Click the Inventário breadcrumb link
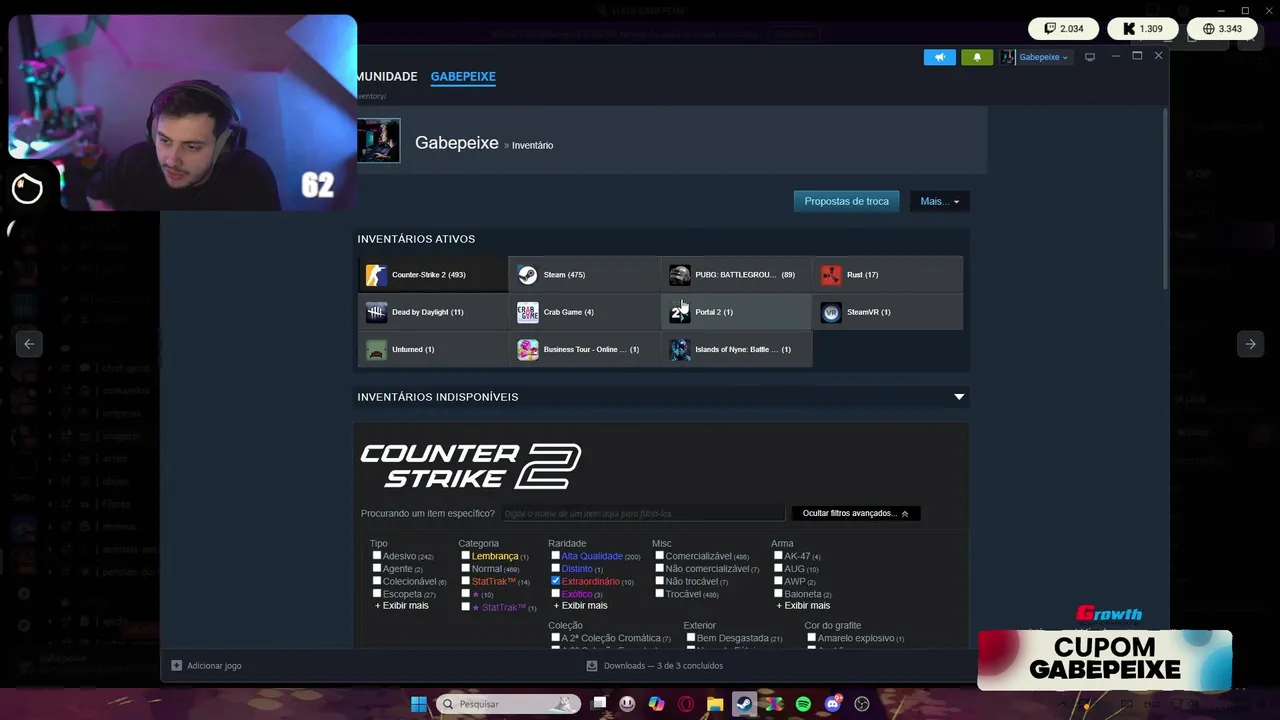1280x720 pixels. pos(532,146)
